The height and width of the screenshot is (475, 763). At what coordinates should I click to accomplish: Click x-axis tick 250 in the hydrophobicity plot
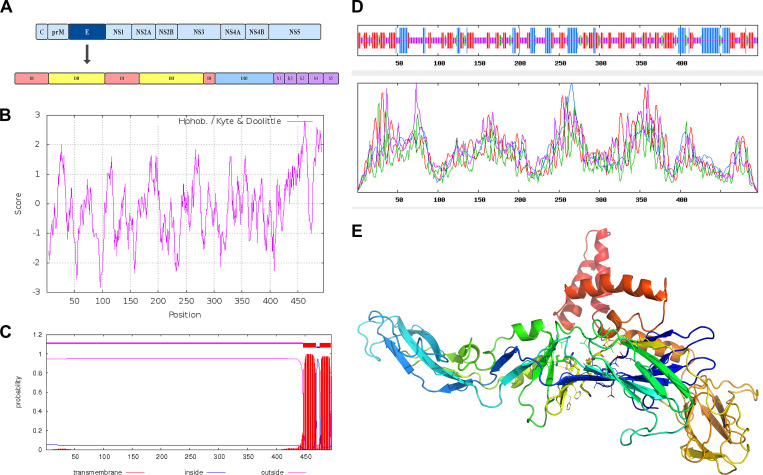pyautogui.click(x=186, y=301)
